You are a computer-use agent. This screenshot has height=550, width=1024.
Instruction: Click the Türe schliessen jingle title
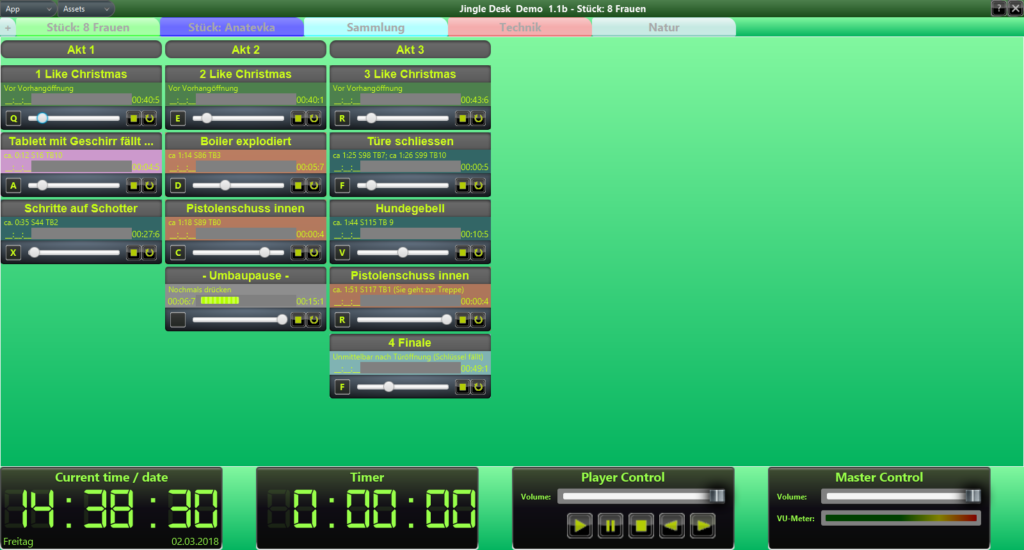(410, 141)
